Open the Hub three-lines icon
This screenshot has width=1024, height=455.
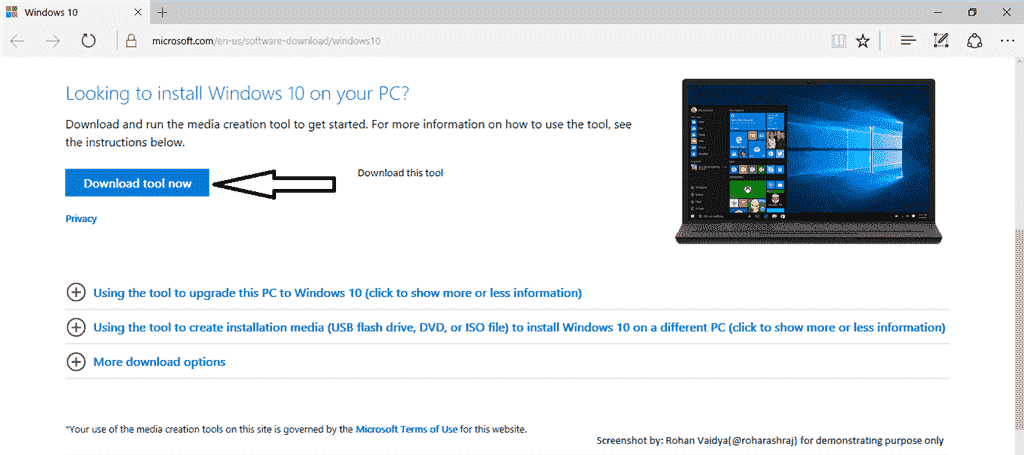[908, 41]
